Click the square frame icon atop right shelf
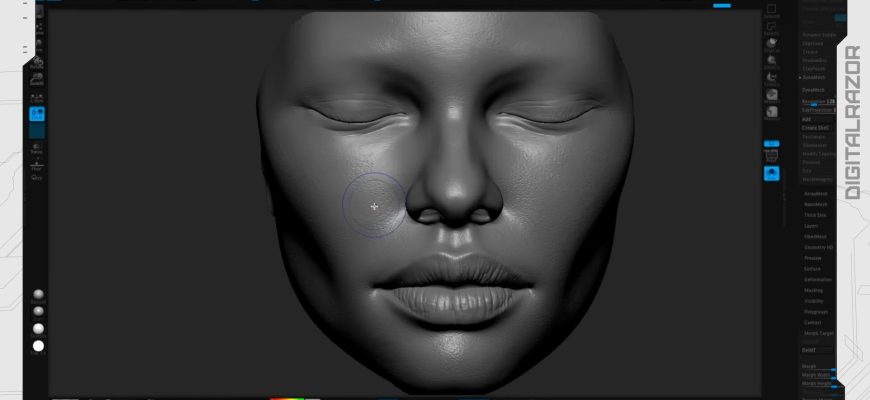Screen dimensions: 870x400 coord(772,9)
